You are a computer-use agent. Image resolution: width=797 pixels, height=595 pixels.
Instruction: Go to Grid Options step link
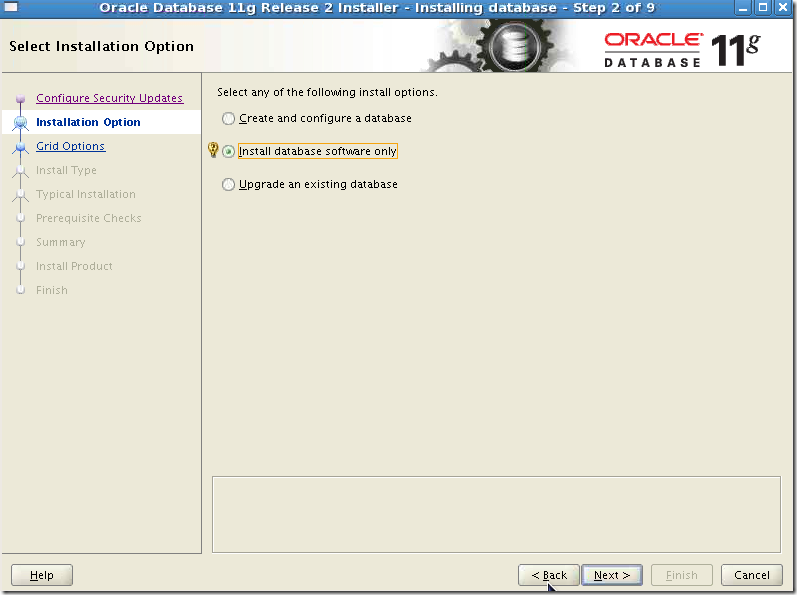tap(70, 146)
